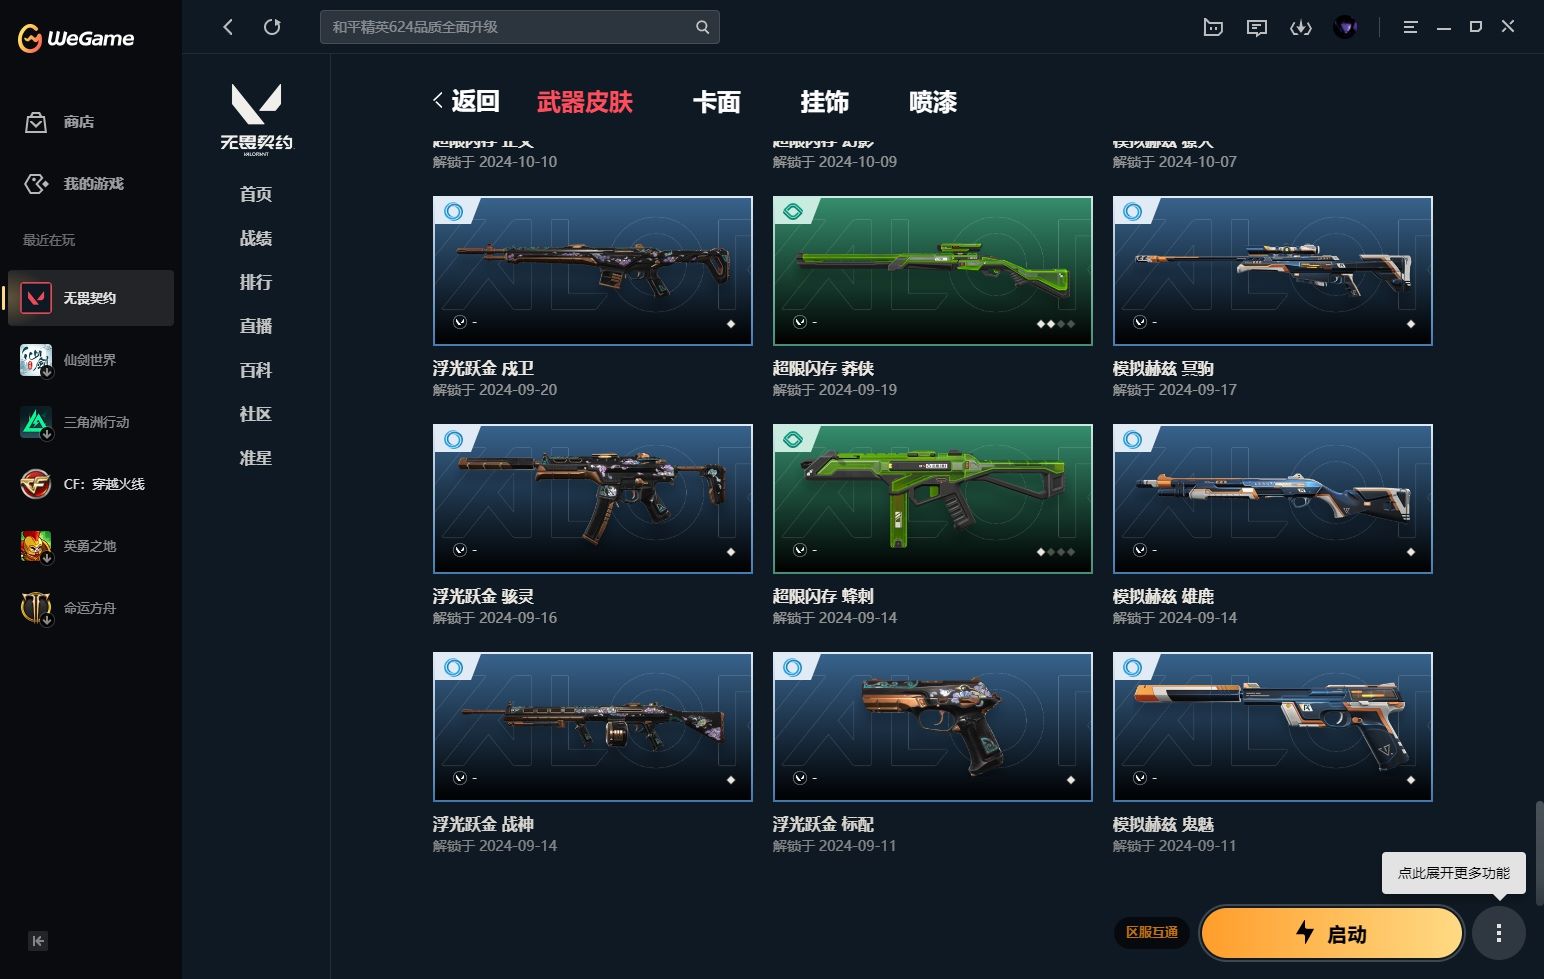This screenshot has width=1544, height=979.
Task: Collapse the left sidebar
Action: 38,941
